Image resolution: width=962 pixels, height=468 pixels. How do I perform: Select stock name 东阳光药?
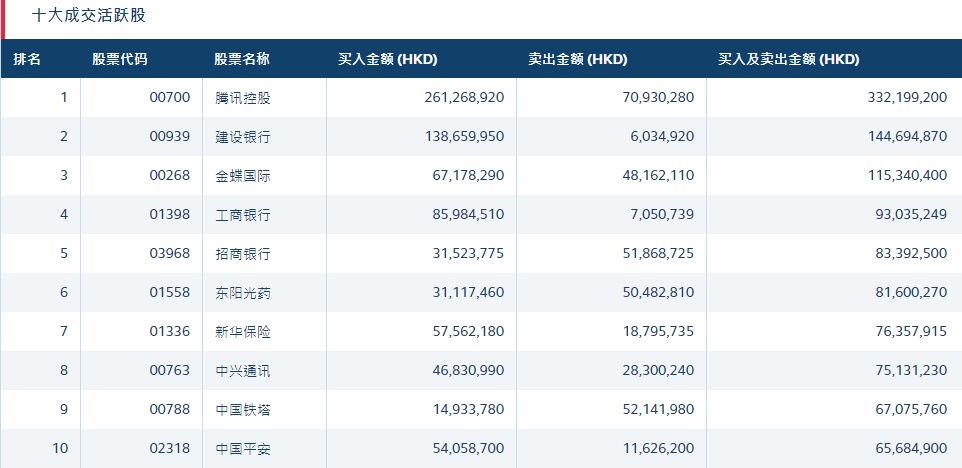tap(243, 293)
